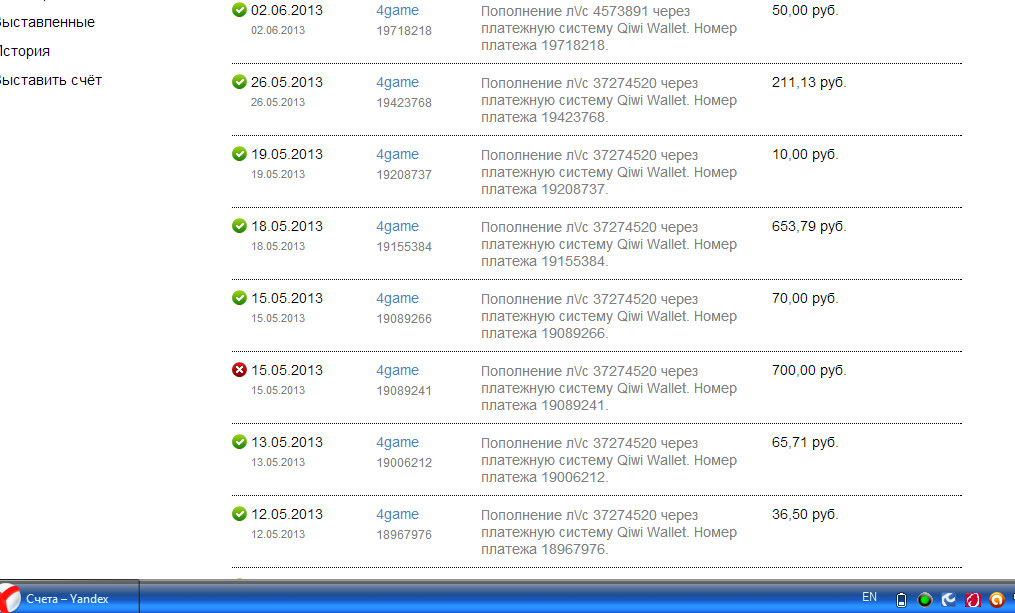This screenshot has width=1015, height=613.
Task: Open 4game link in 19718218 row
Action: tap(397, 10)
